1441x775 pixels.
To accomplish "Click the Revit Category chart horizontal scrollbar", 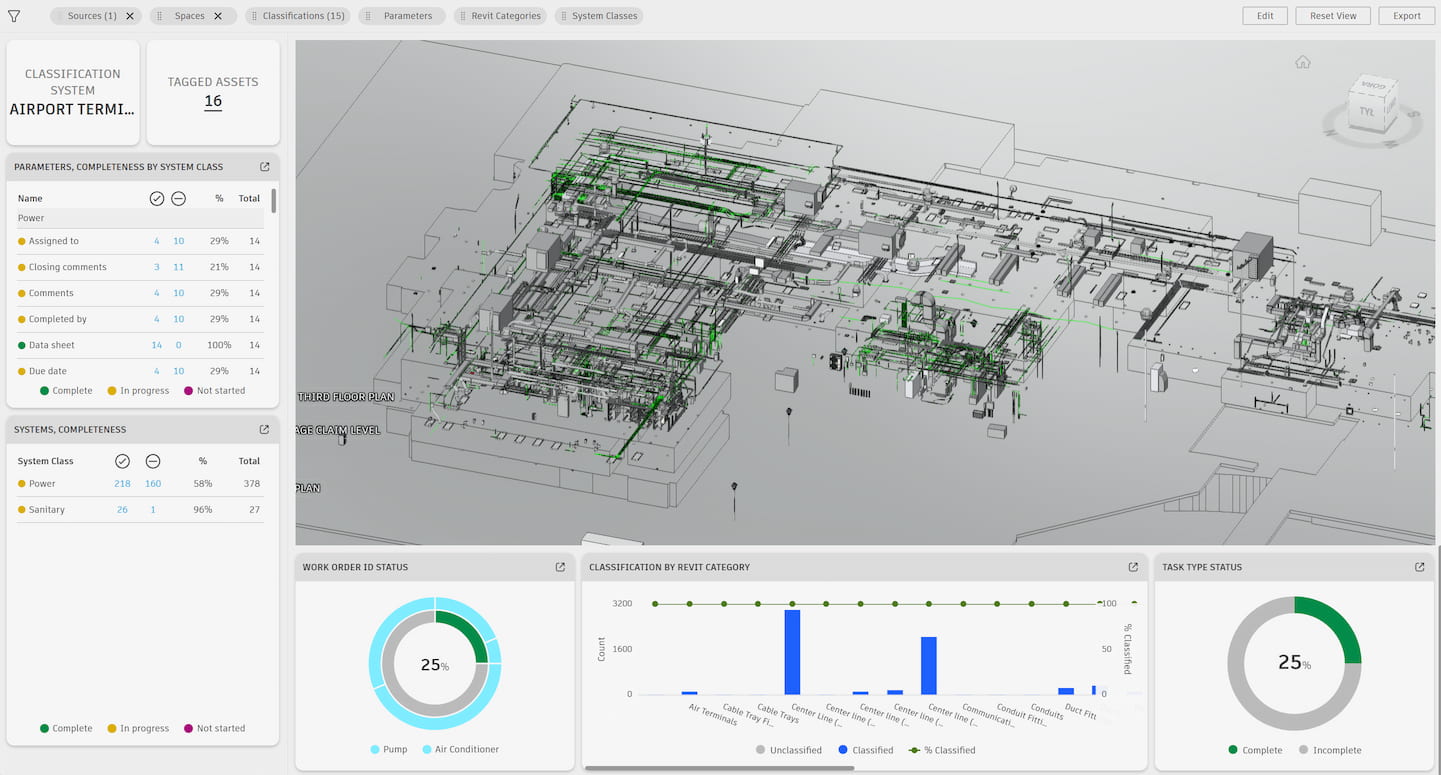I will coord(719,768).
